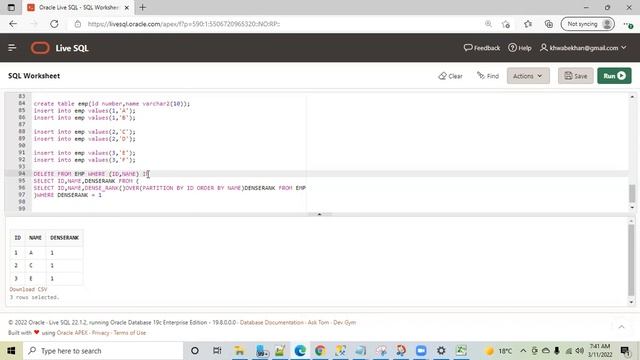Open the Favorites list

(x=528, y=24)
